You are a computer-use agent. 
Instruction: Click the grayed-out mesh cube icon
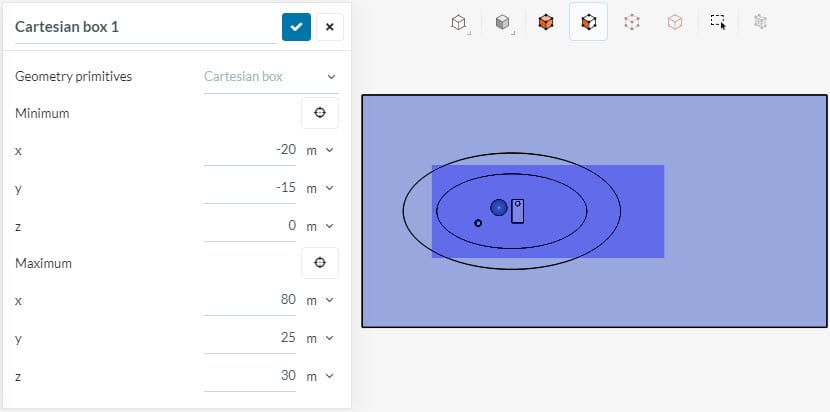coord(760,21)
